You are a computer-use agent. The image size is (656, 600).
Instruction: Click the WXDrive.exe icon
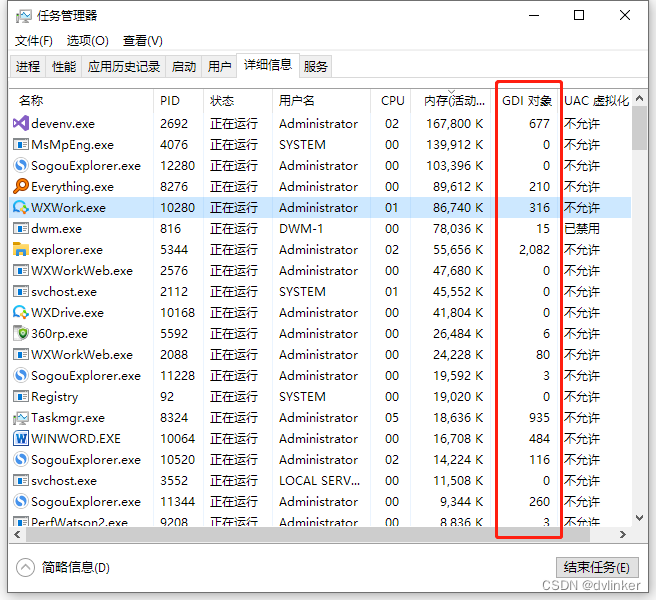point(20,312)
